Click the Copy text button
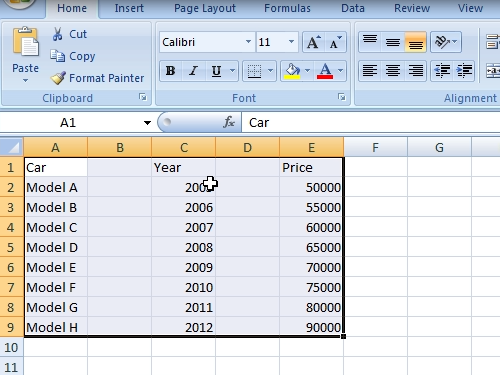 82,56
